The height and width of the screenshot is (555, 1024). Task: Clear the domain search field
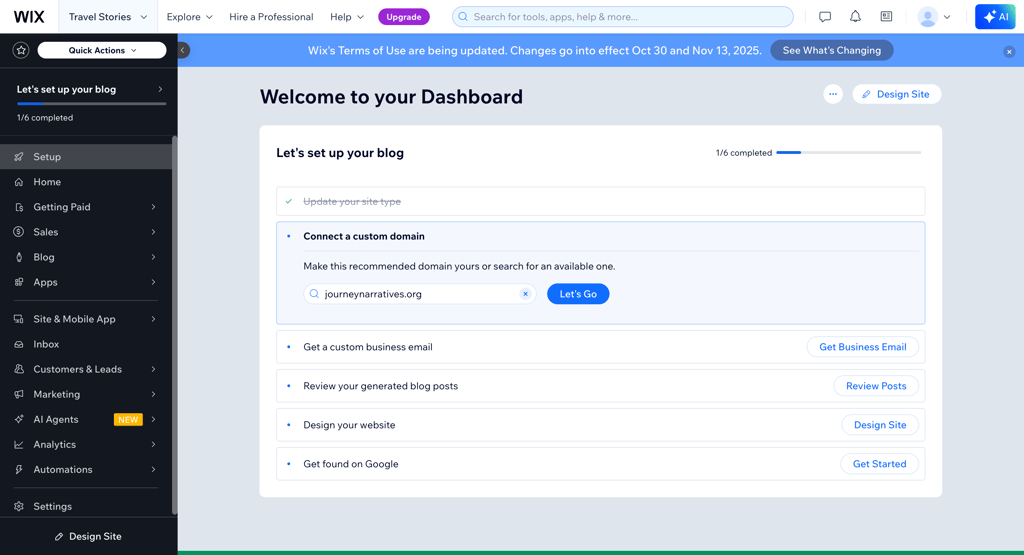[525, 294]
